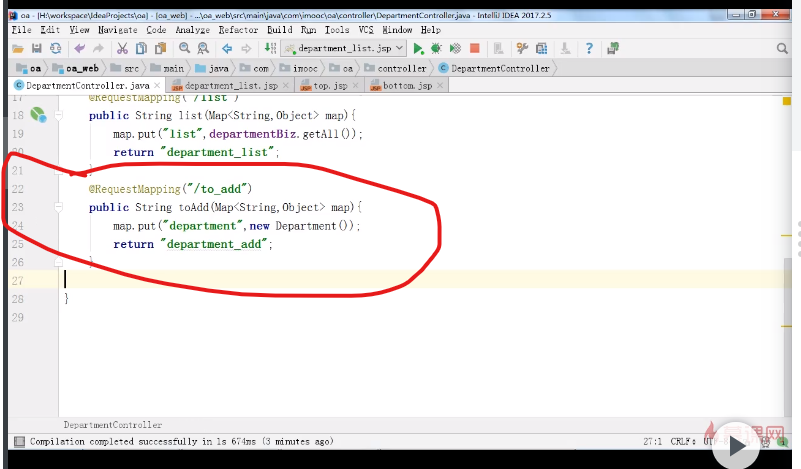Open Search Everywhere magnifier at top right
The image size is (801, 469).
pyautogui.click(x=782, y=49)
